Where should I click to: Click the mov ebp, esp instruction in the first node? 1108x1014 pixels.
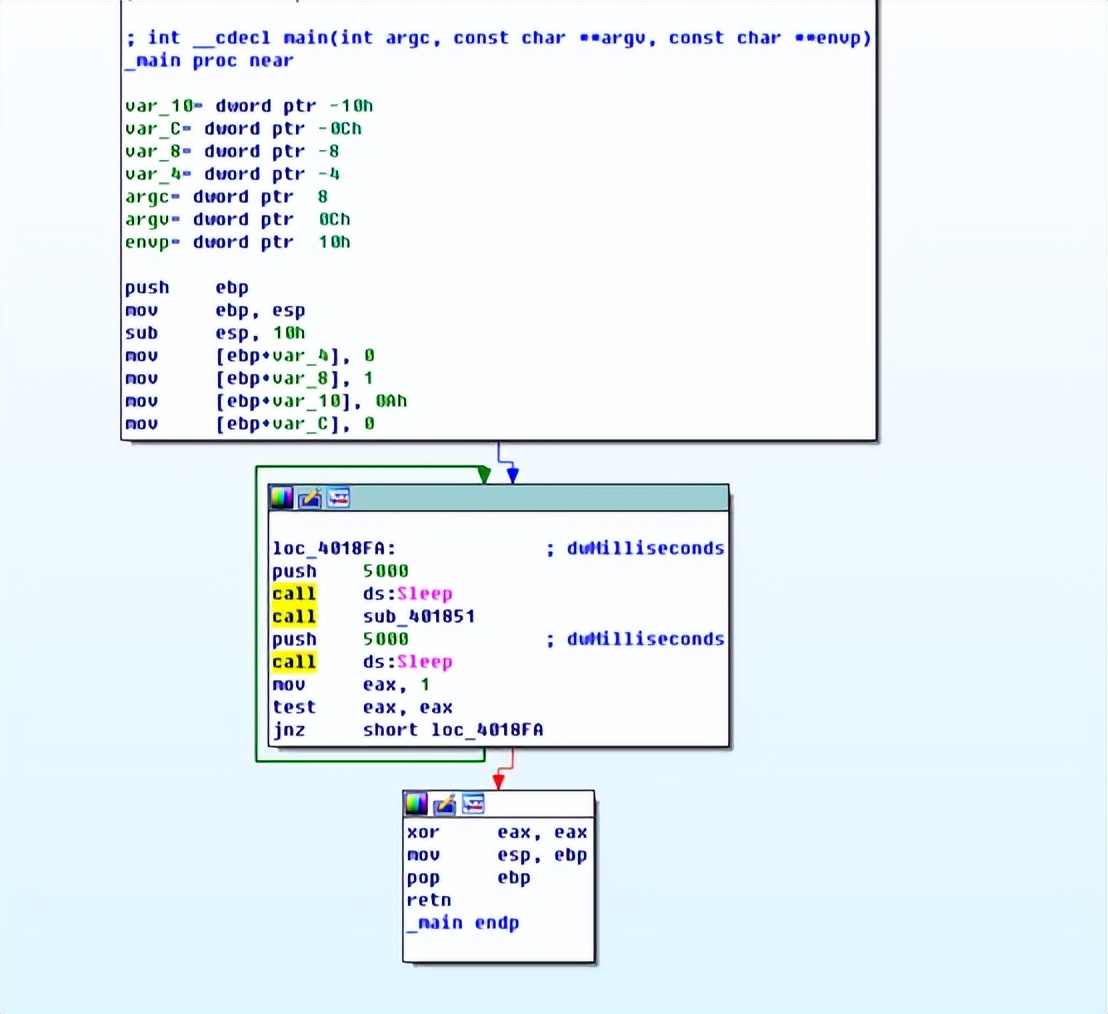pos(215,310)
